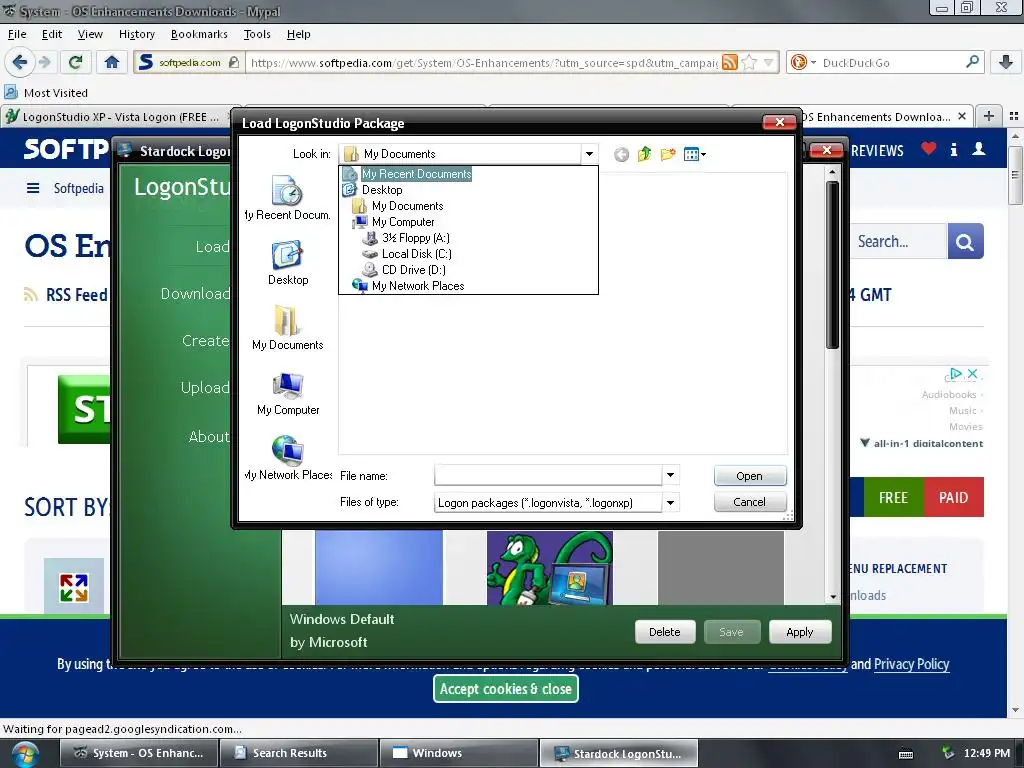
Task: Click Cancel button in file dialog
Action: pyautogui.click(x=750, y=502)
